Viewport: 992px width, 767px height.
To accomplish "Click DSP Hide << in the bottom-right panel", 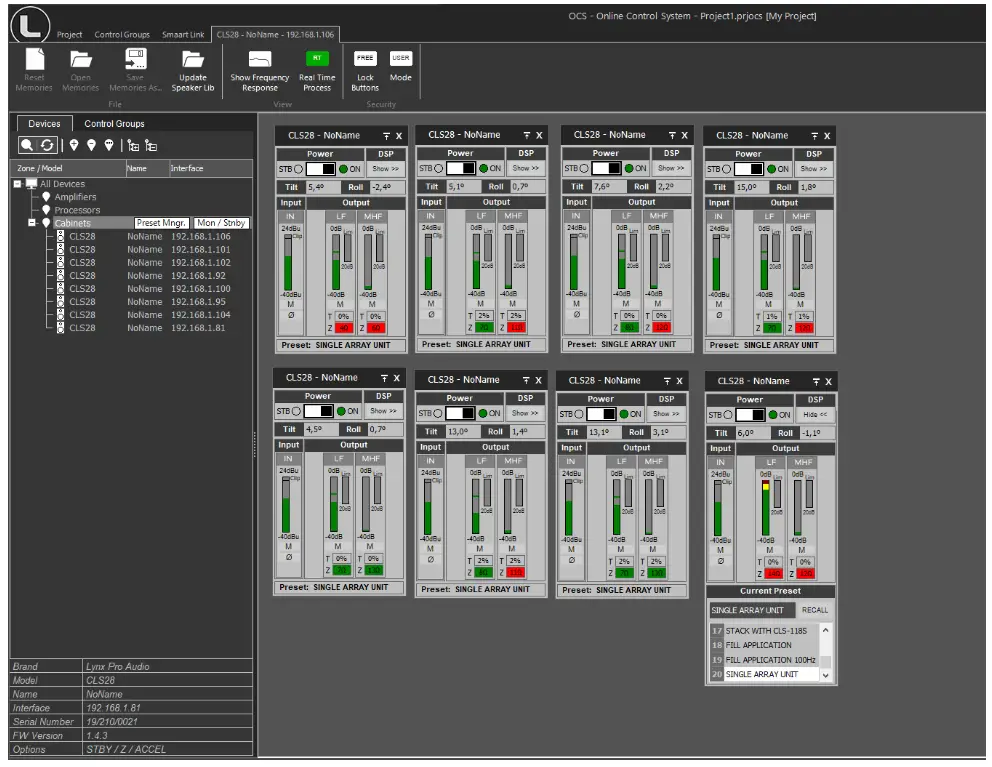I will coord(815,414).
